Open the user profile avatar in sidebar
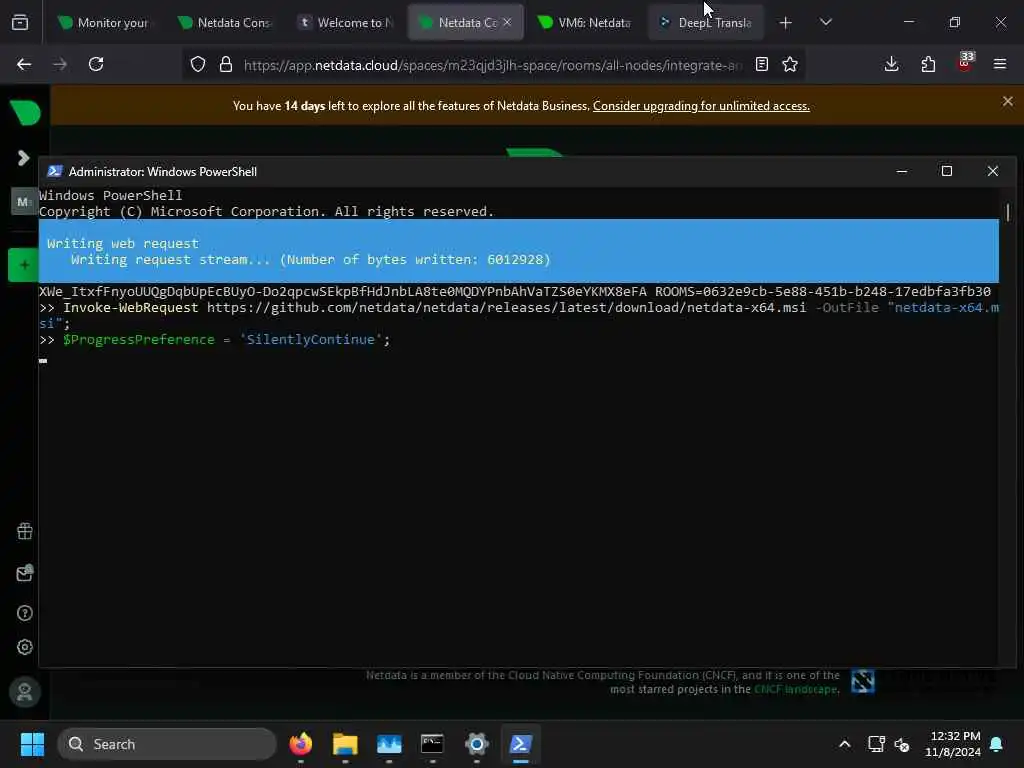 25,692
